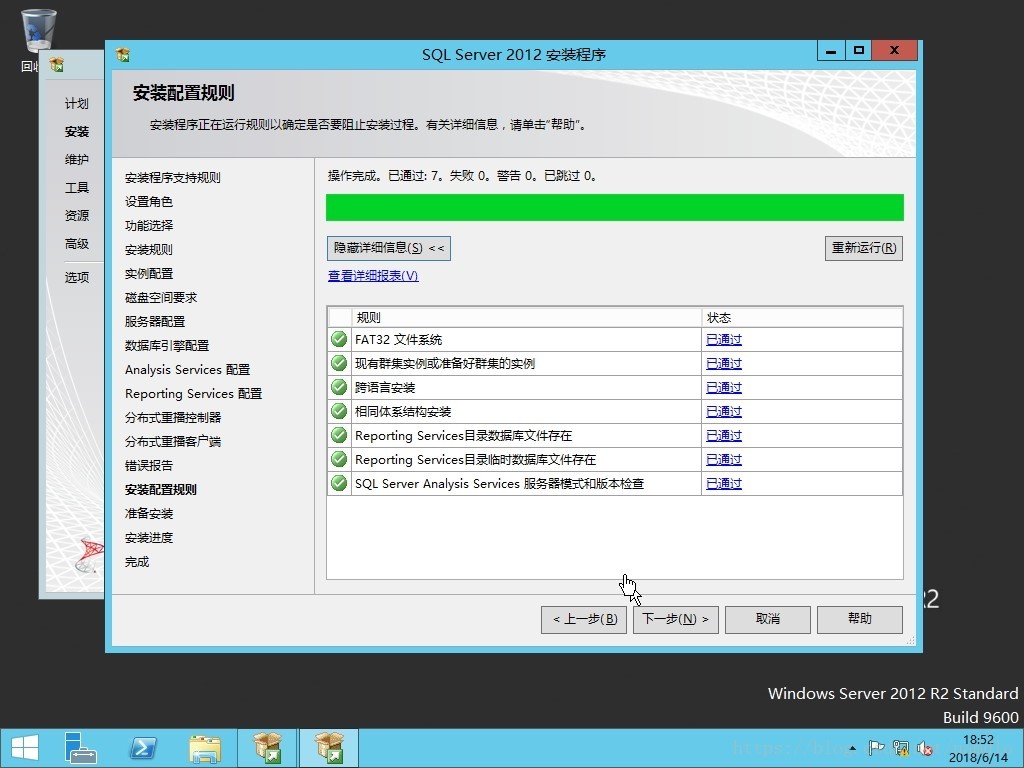Image resolution: width=1024 pixels, height=768 pixels.
Task: Proceed with 下一步(N) button
Action: tap(676, 619)
